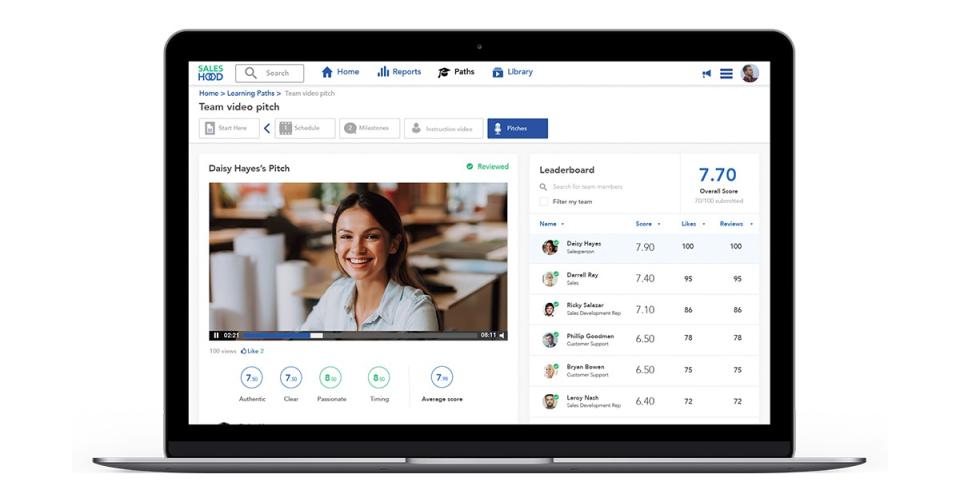The image size is (960, 502).
Task: Pause the video playback
Action: [216, 335]
